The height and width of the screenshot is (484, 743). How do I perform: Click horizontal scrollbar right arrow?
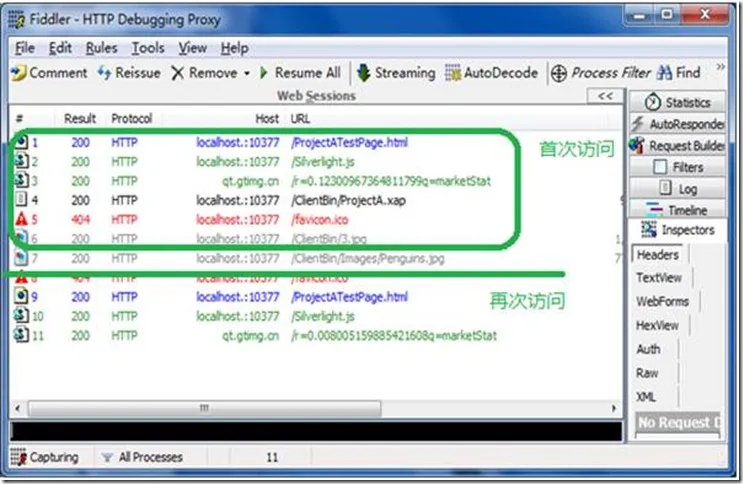tap(614, 408)
